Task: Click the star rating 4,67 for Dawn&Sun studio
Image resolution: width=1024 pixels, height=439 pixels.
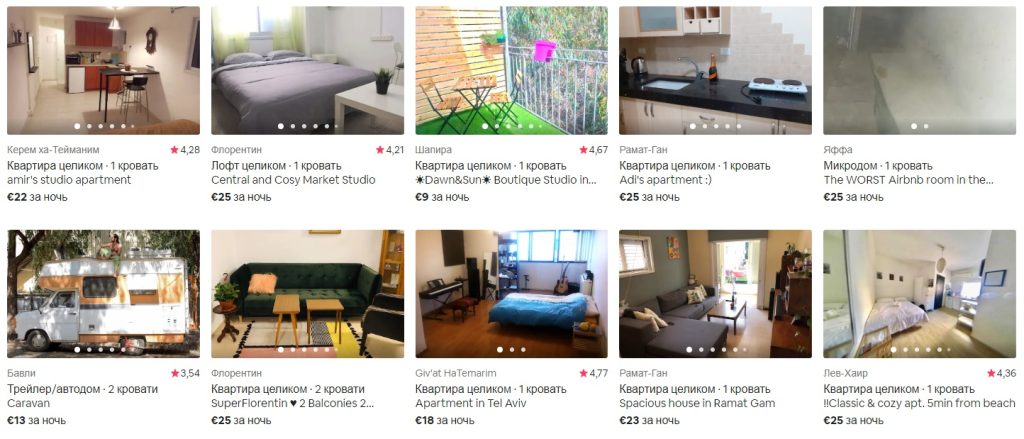Action: (x=593, y=150)
